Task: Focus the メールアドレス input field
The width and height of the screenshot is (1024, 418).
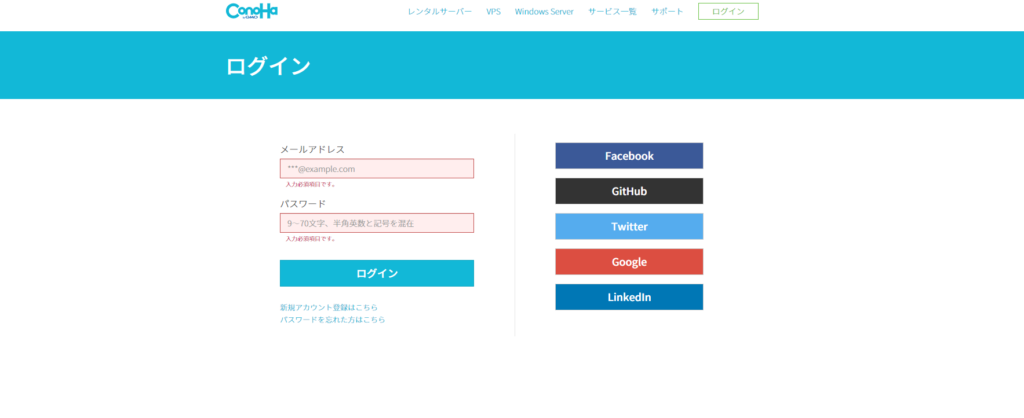Action: click(x=377, y=169)
